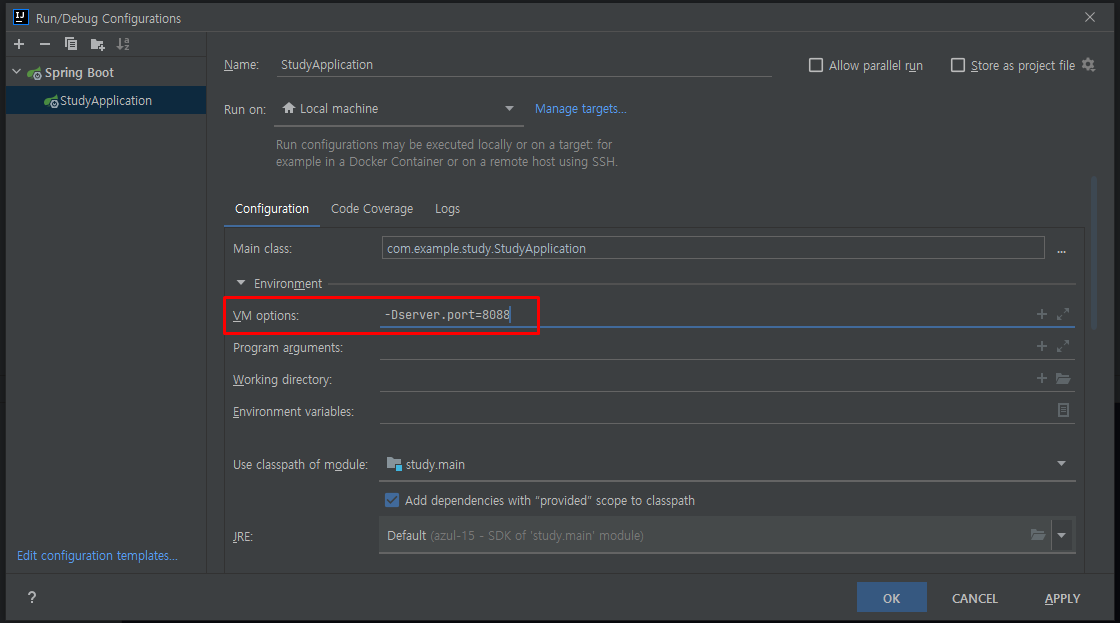Click the Main class input field
This screenshot has width=1120, height=623.
click(x=713, y=248)
